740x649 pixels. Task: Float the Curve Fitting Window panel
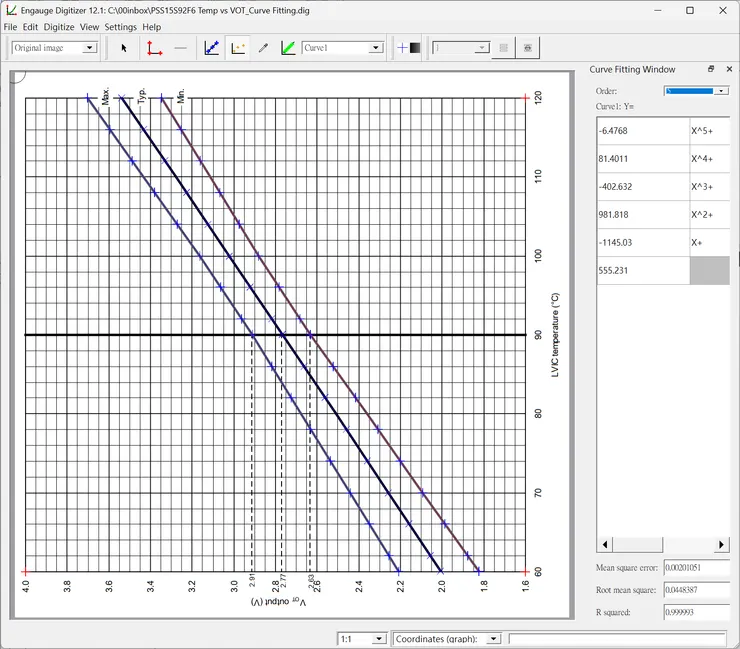coord(711,69)
